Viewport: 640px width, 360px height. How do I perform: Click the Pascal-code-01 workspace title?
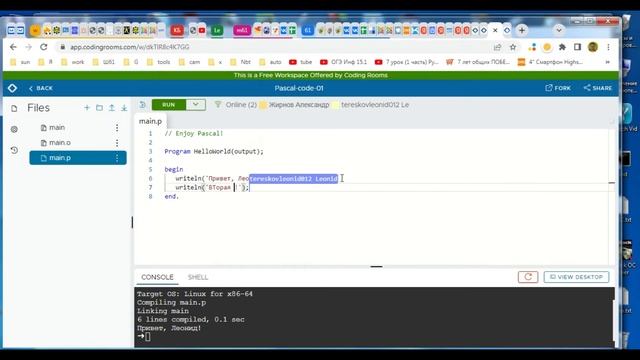click(299, 88)
